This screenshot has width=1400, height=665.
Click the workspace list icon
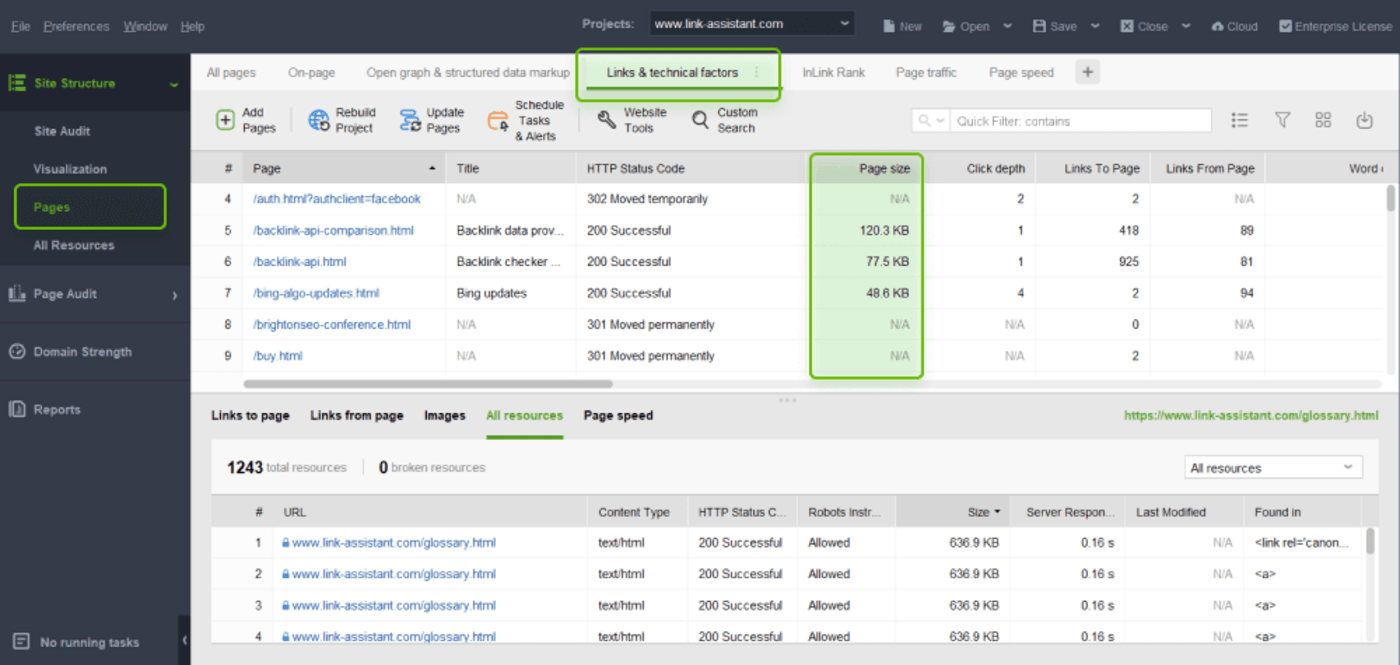click(x=1240, y=120)
